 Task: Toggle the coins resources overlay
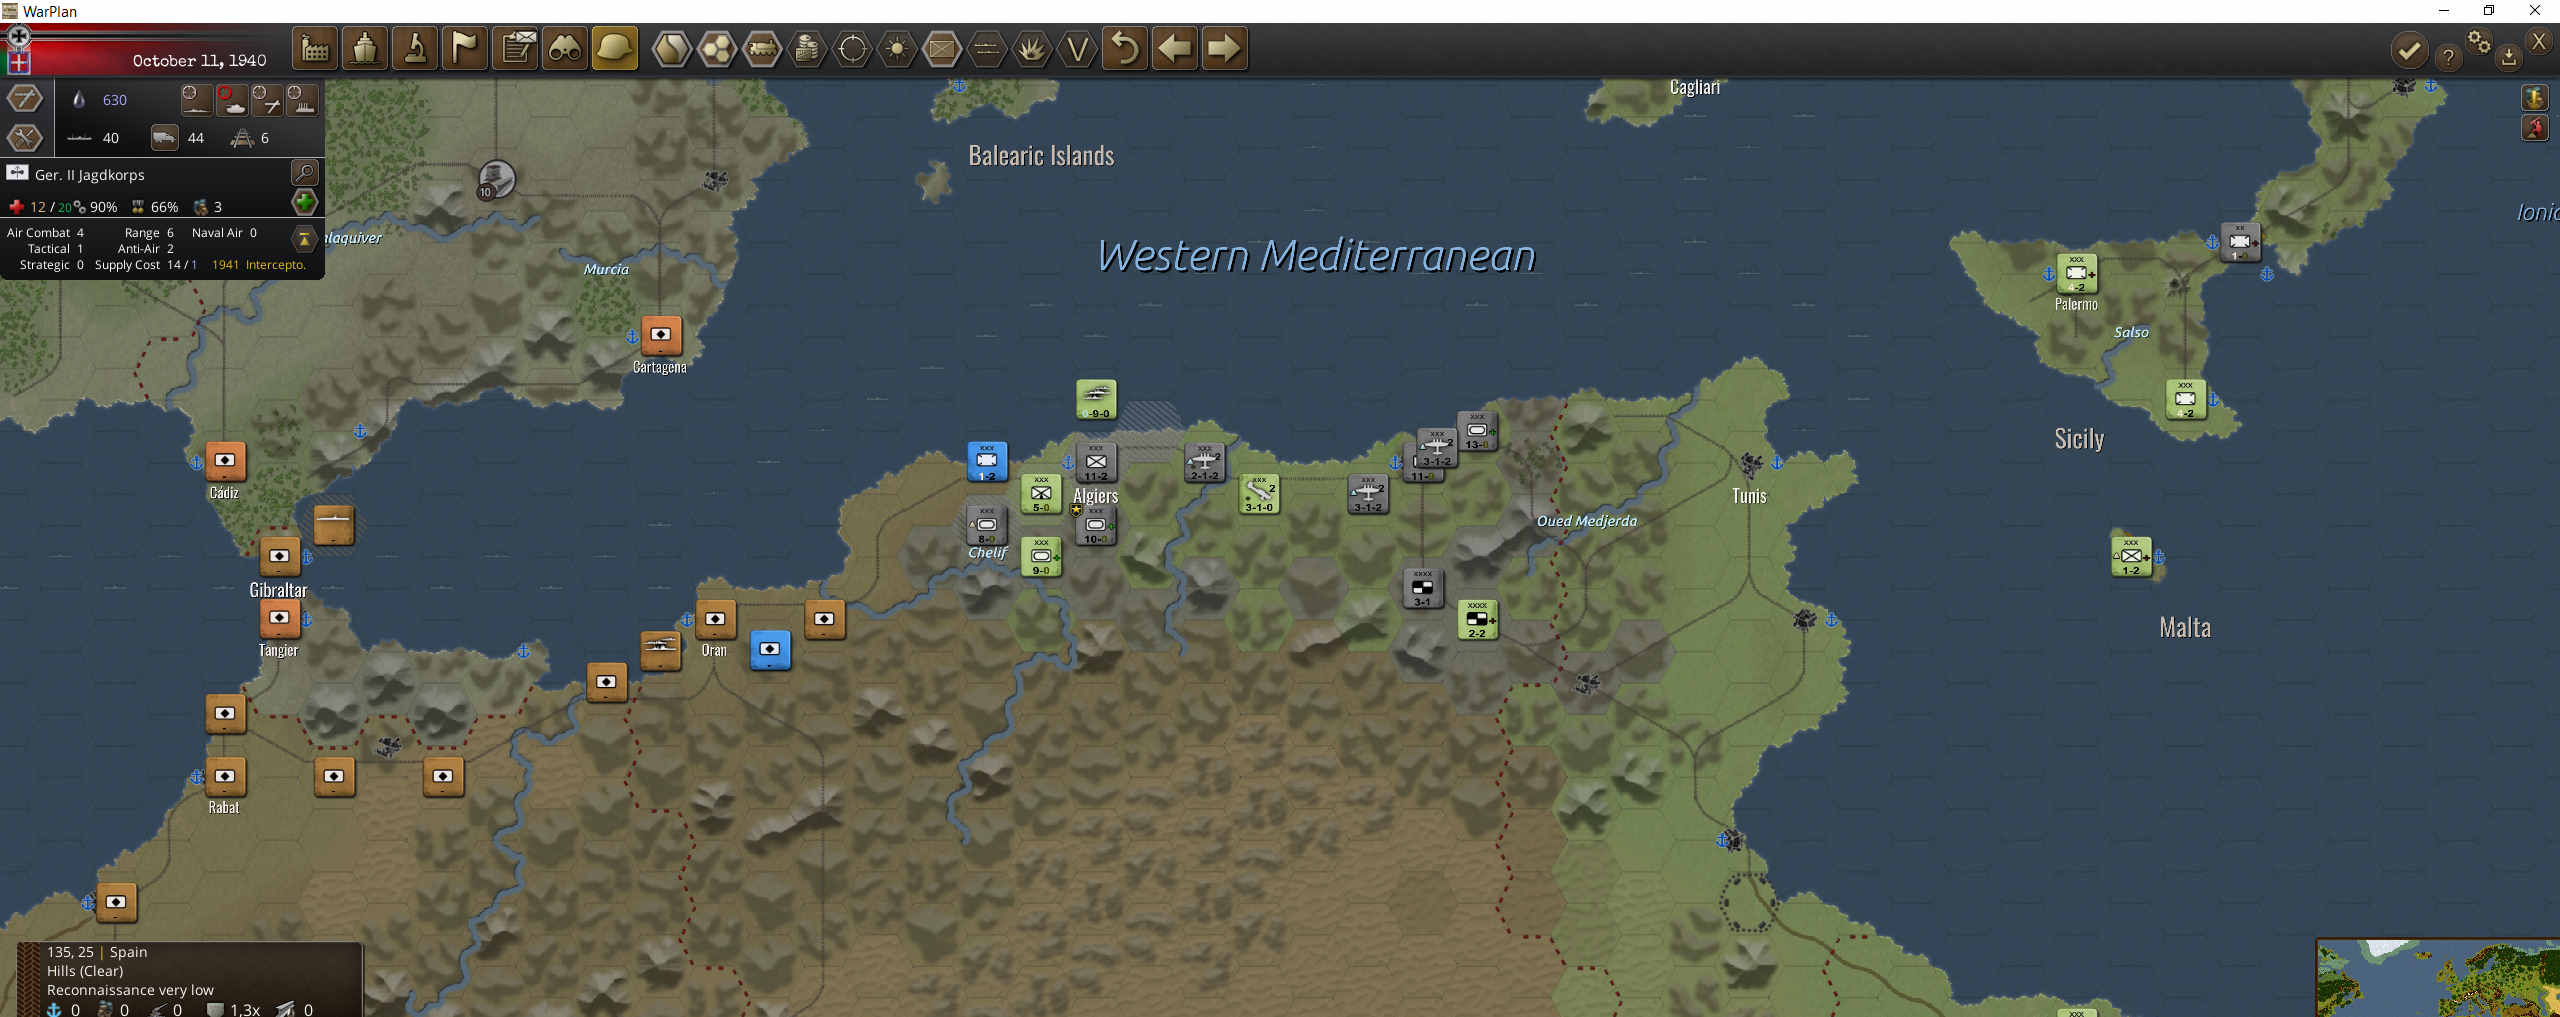[807, 48]
